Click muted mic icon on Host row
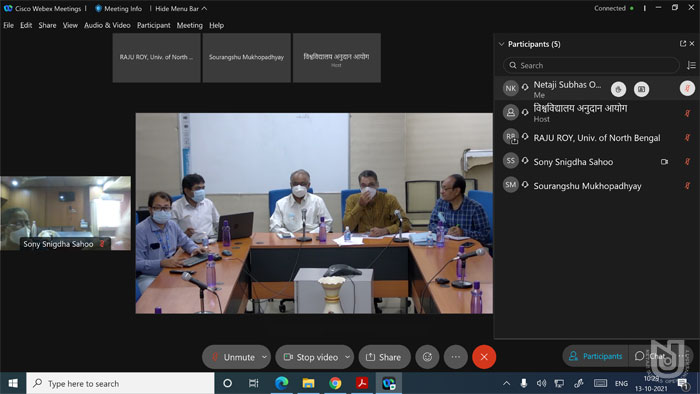700x394 pixels. tap(688, 113)
